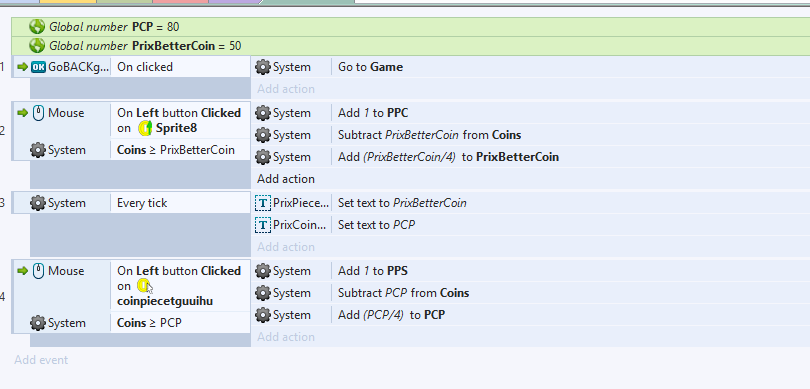Image resolution: width=810 pixels, height=389 pixels.
Task: Click the PrixCoin object name
Action: [x=300, y=225]
